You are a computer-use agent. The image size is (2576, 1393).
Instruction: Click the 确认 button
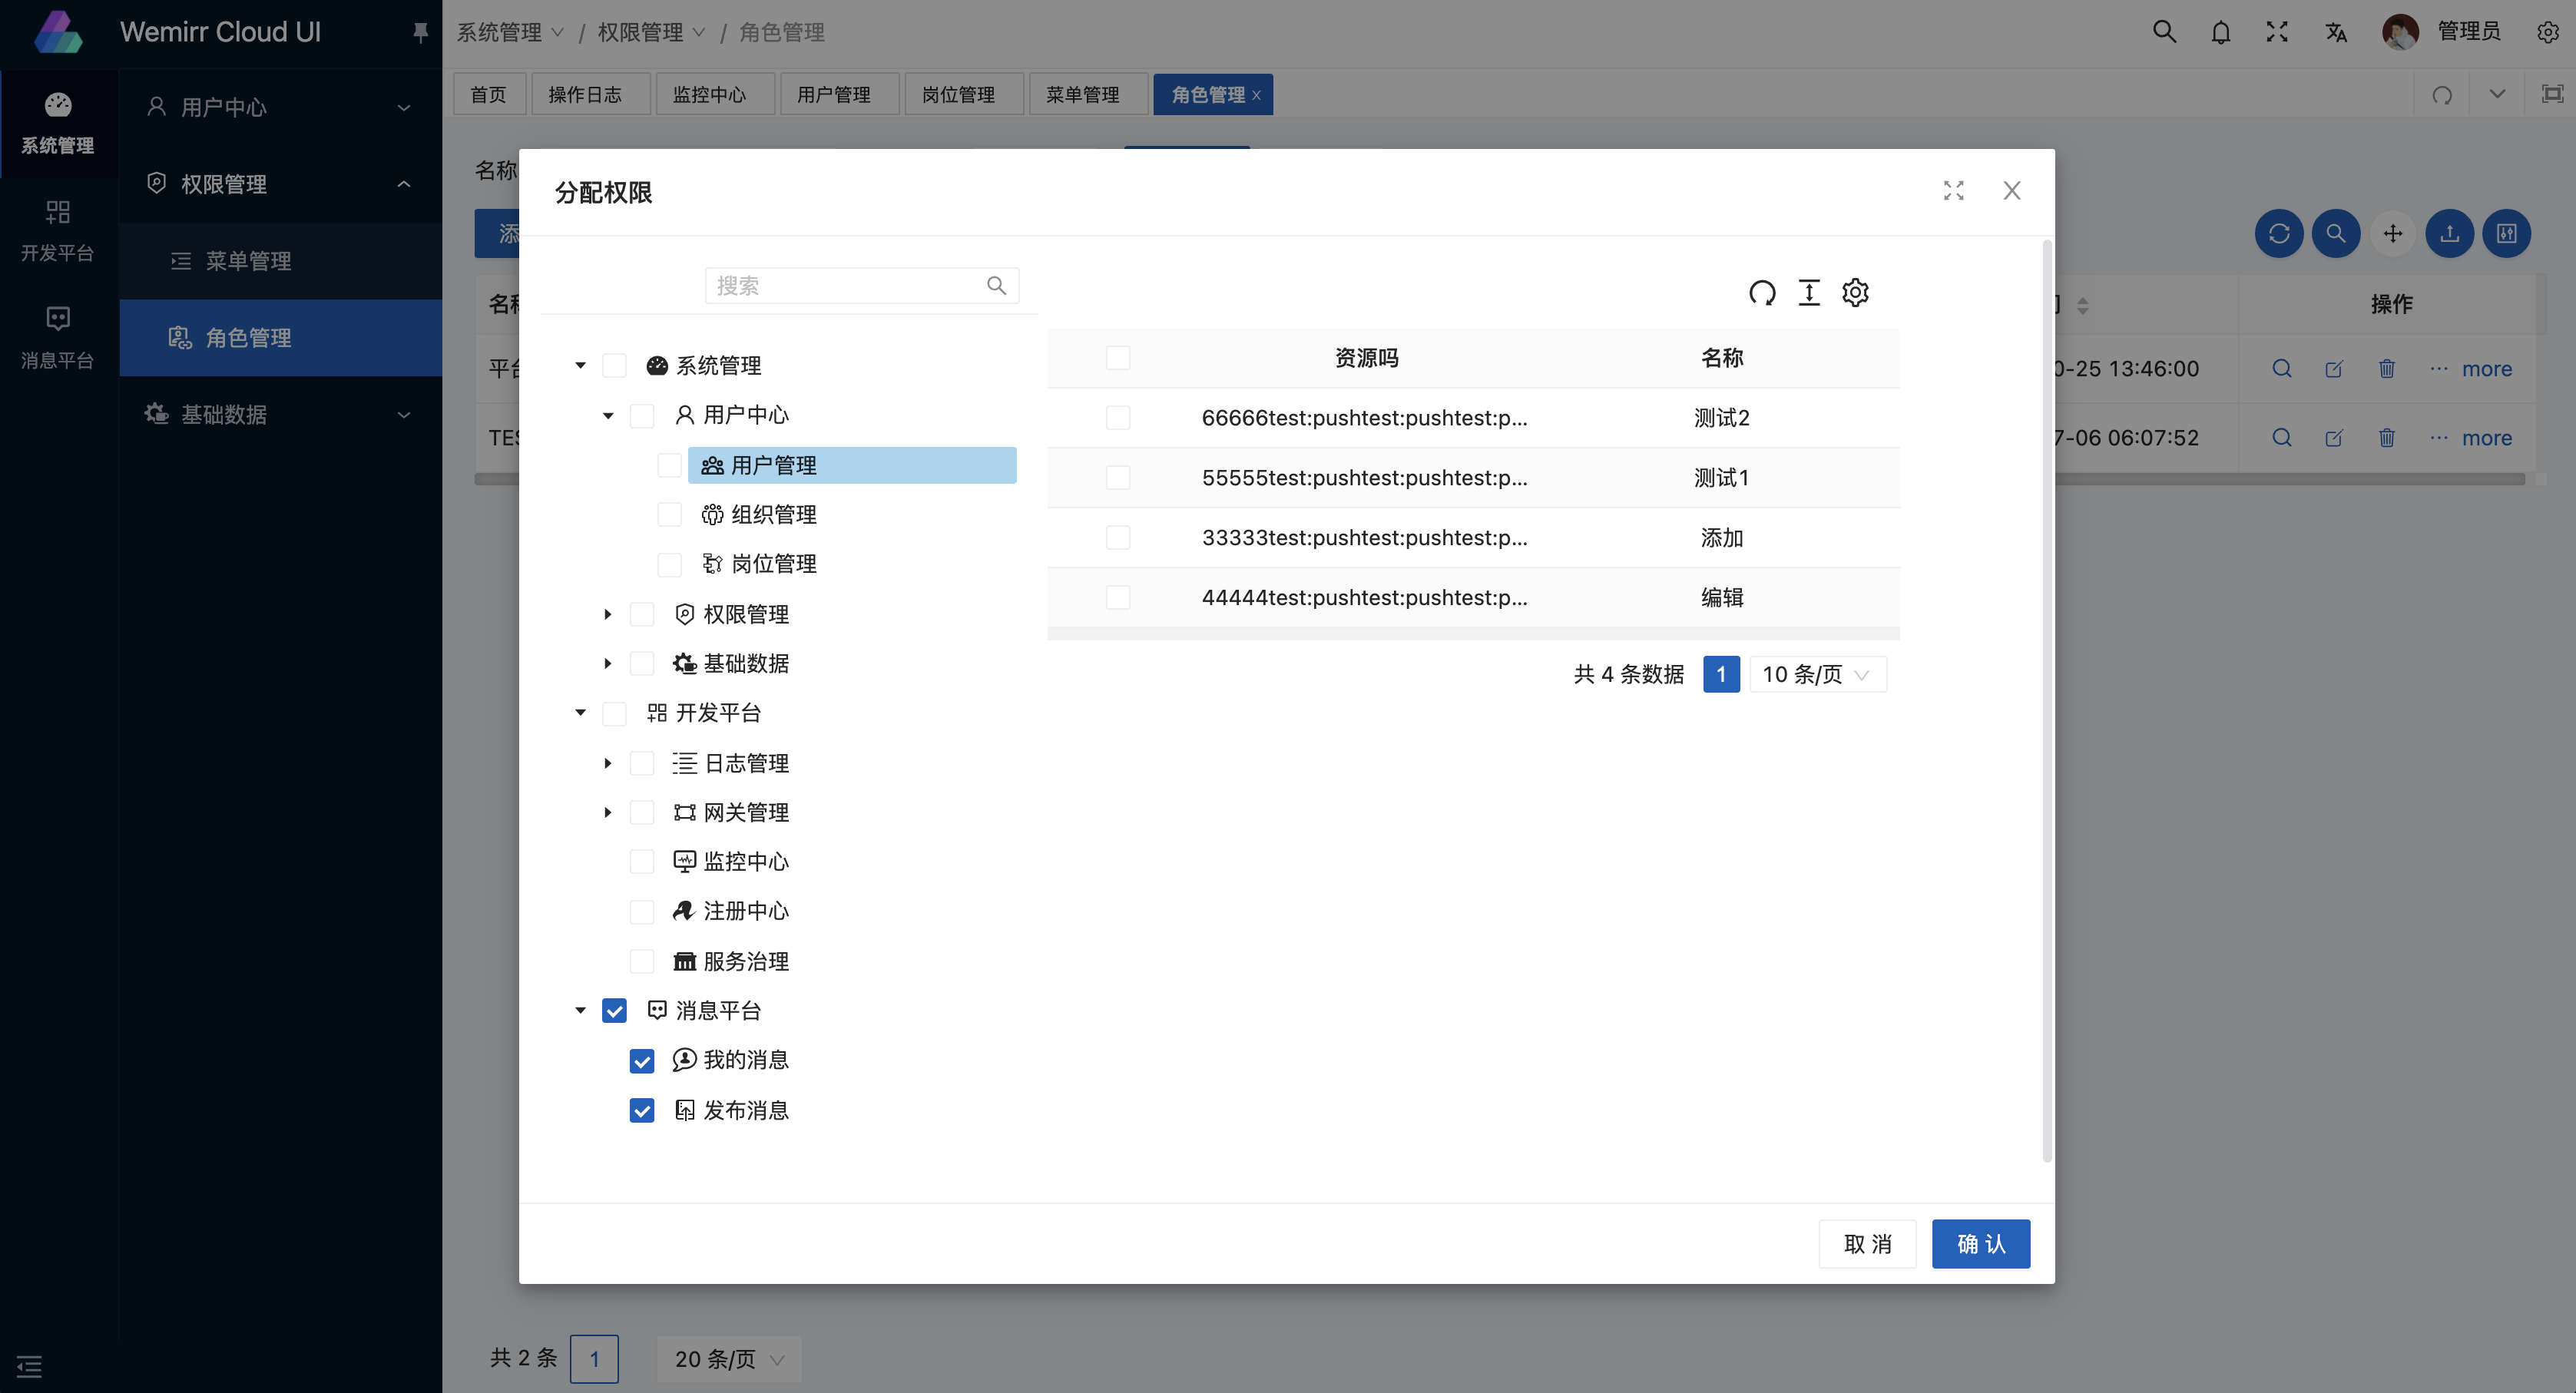1980,1244
